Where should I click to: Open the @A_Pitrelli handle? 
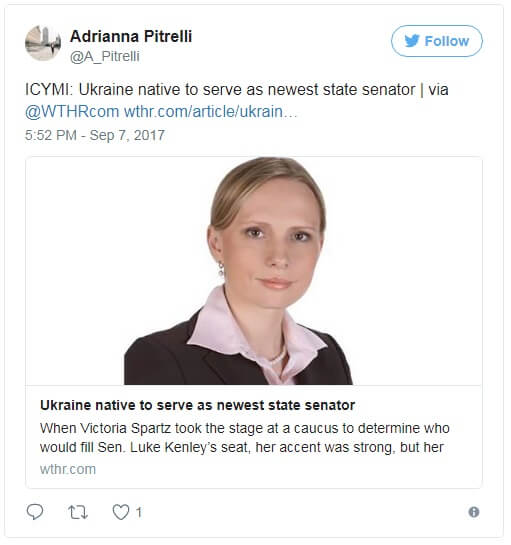105,56
